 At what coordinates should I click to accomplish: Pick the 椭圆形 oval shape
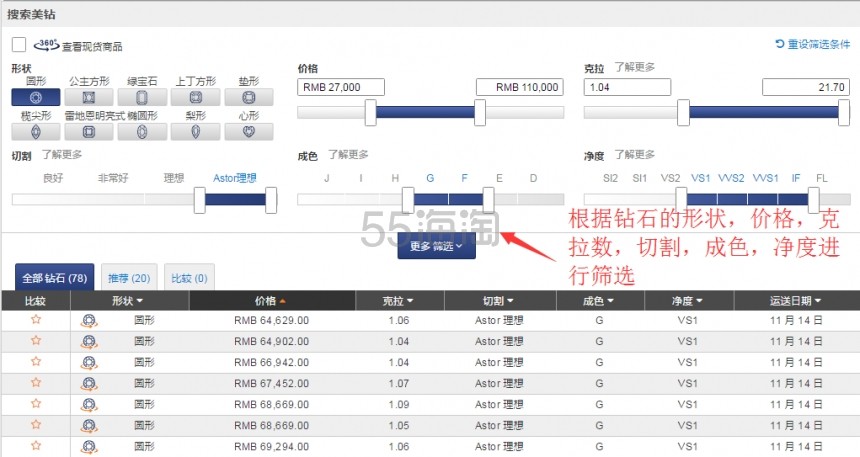[142, 131]
